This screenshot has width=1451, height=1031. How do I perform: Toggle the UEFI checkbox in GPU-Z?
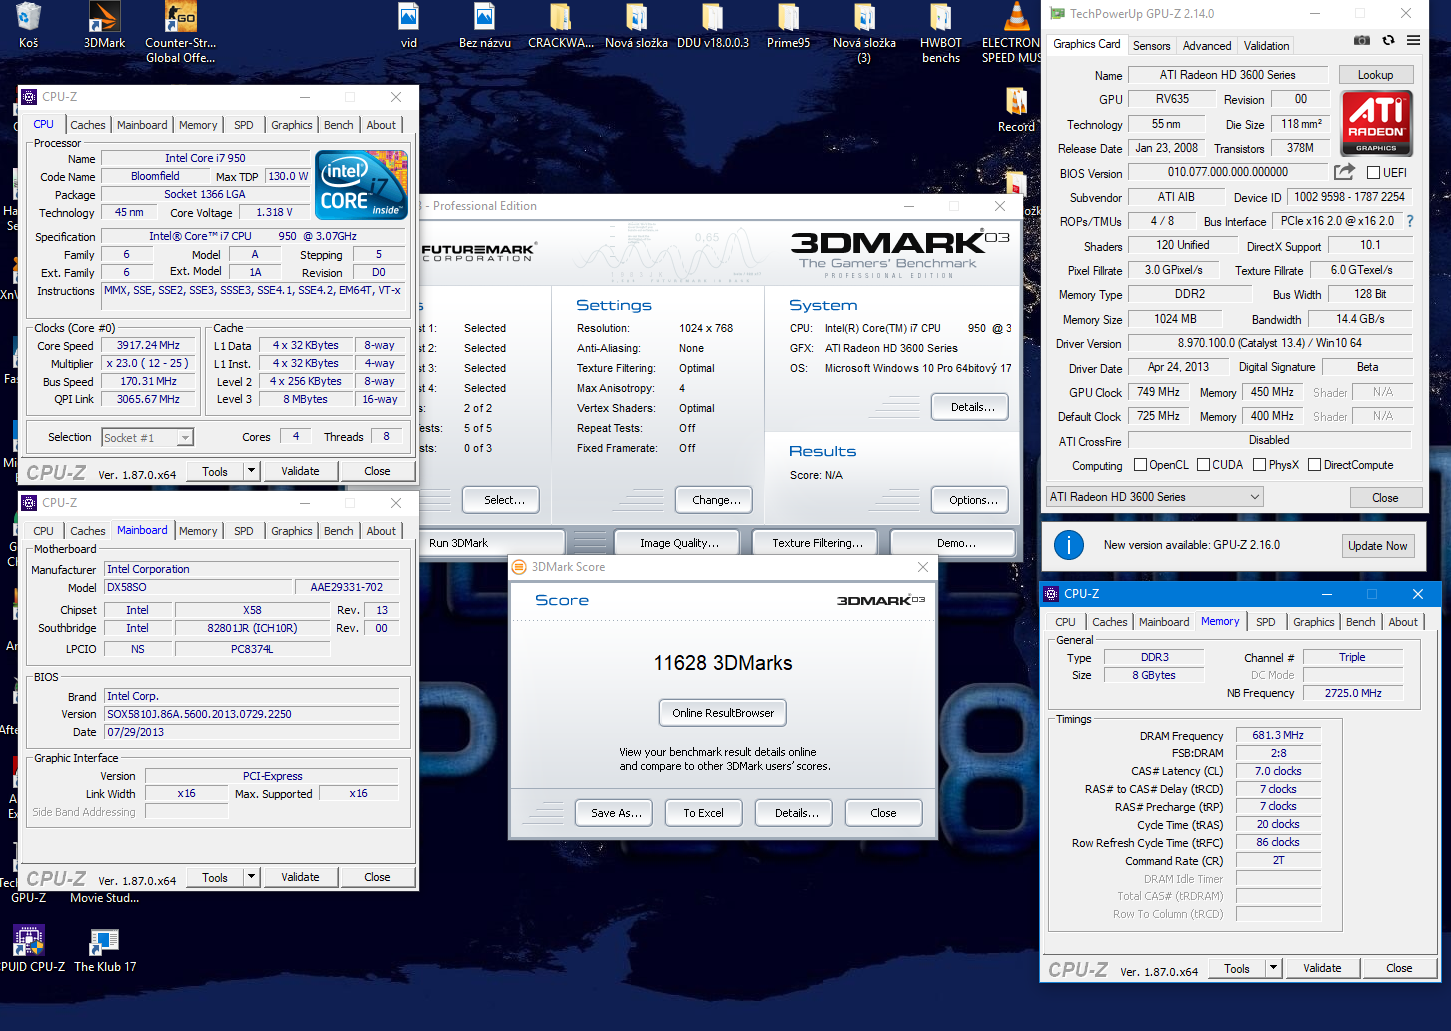point(1373,173)
